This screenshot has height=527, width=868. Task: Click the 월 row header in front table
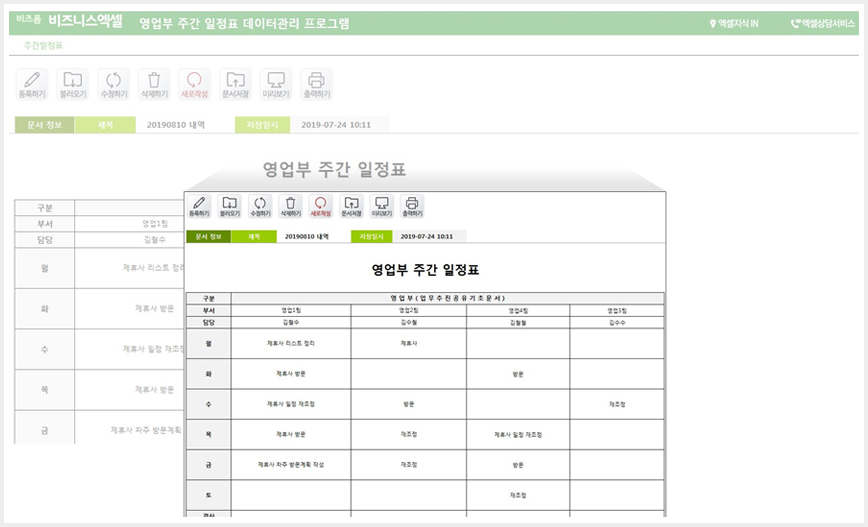pyautogui.click(x=209, y=343)
